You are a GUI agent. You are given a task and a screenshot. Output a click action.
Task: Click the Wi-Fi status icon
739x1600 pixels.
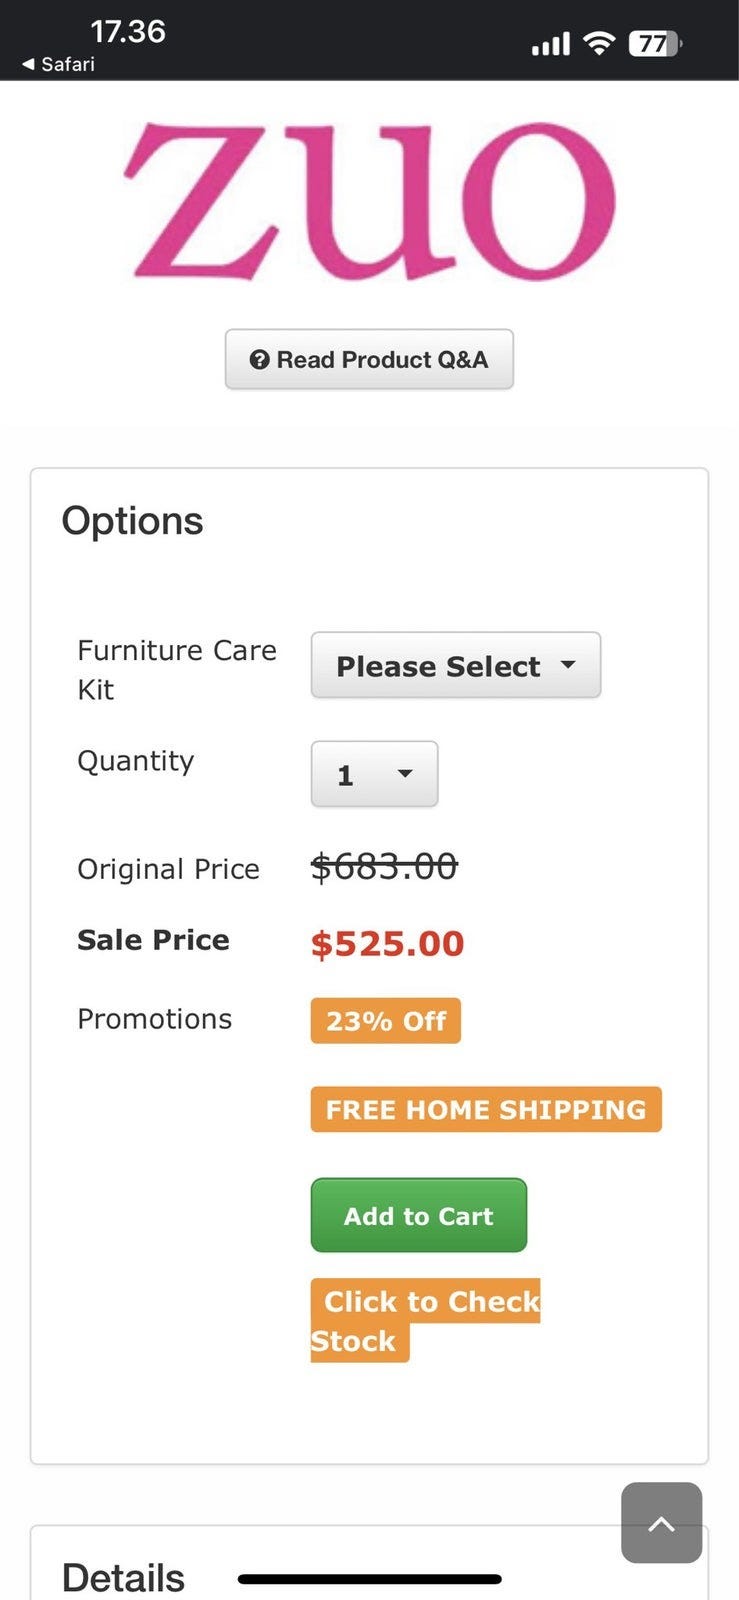point(599,43)
